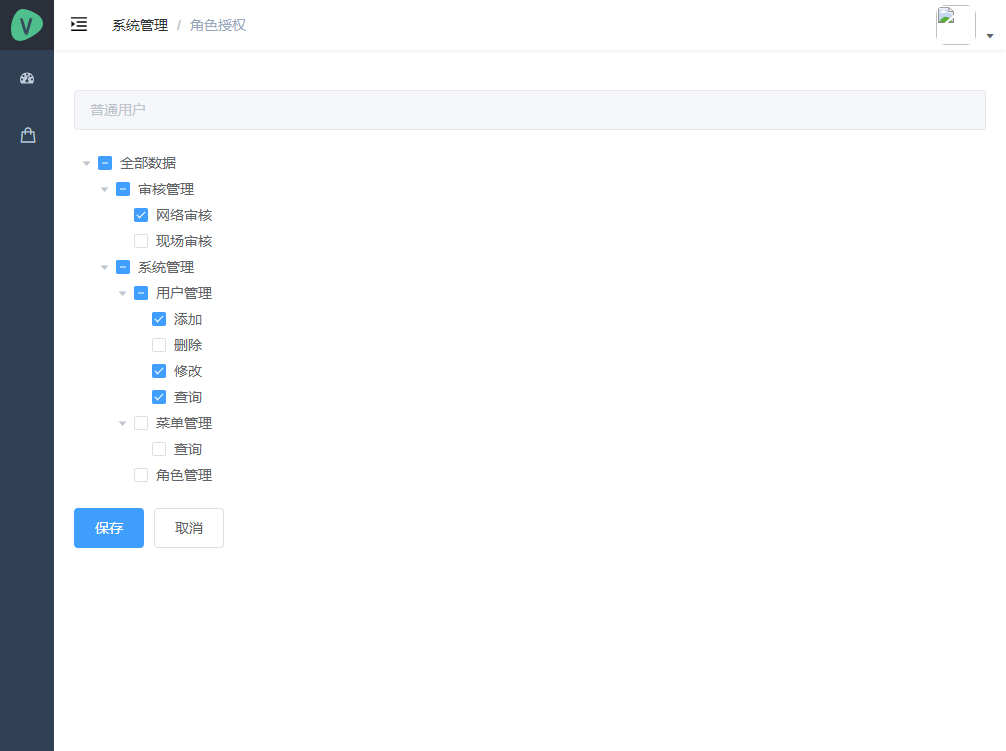Select the 删除 tree label
The width and height of the screenshot is (1006, 751).
coord(188,345)
